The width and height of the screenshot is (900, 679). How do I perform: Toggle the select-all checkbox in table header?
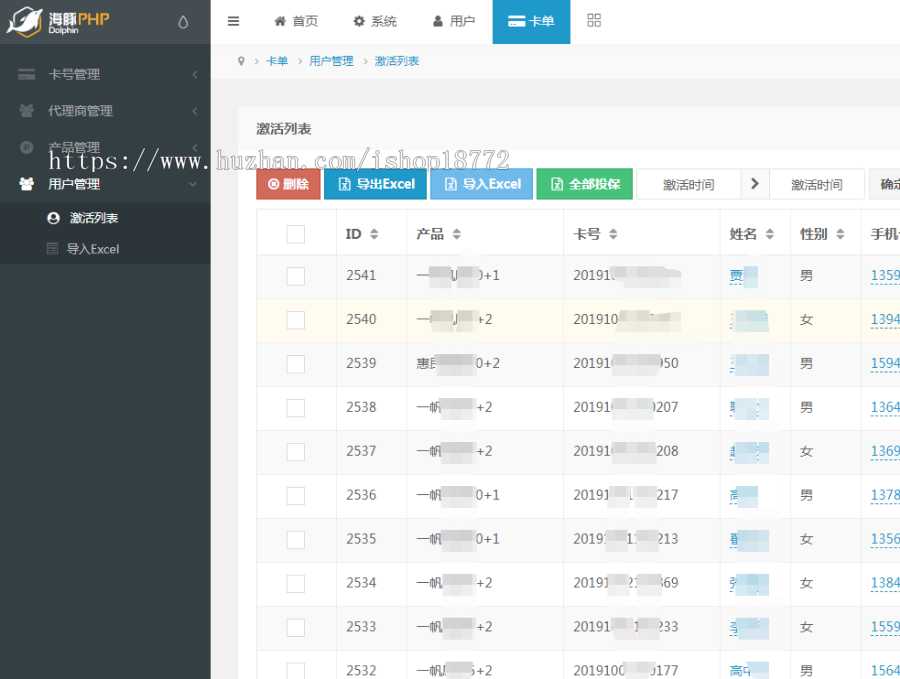point(295,234)
